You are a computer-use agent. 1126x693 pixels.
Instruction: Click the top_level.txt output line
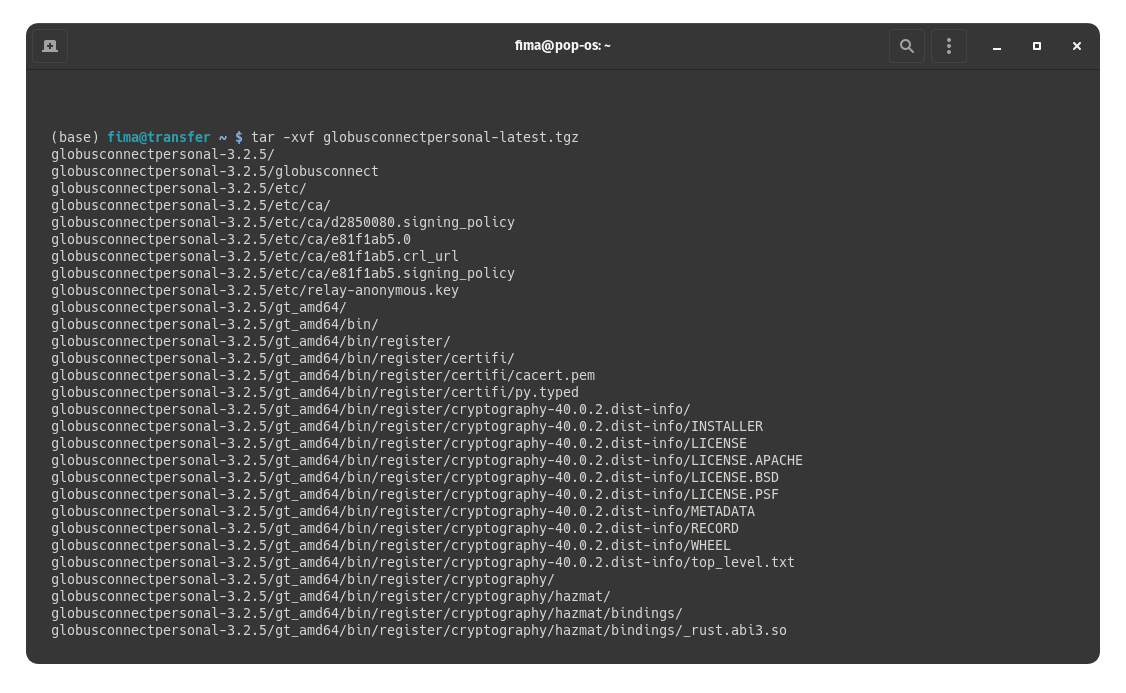[x=423, y=562]
